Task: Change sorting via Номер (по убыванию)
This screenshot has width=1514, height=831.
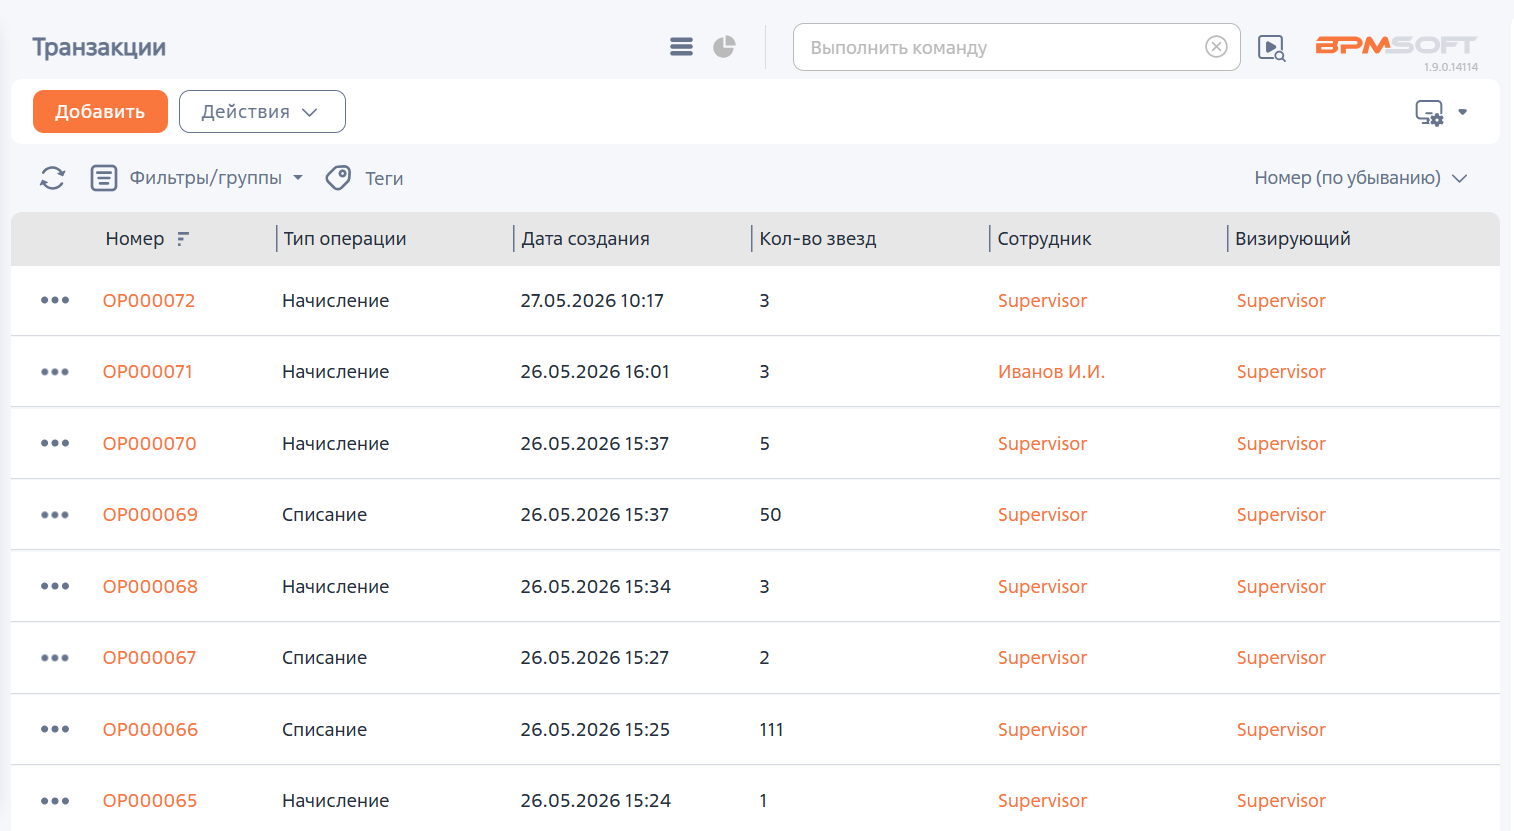Action: [x=1360, y=178]
